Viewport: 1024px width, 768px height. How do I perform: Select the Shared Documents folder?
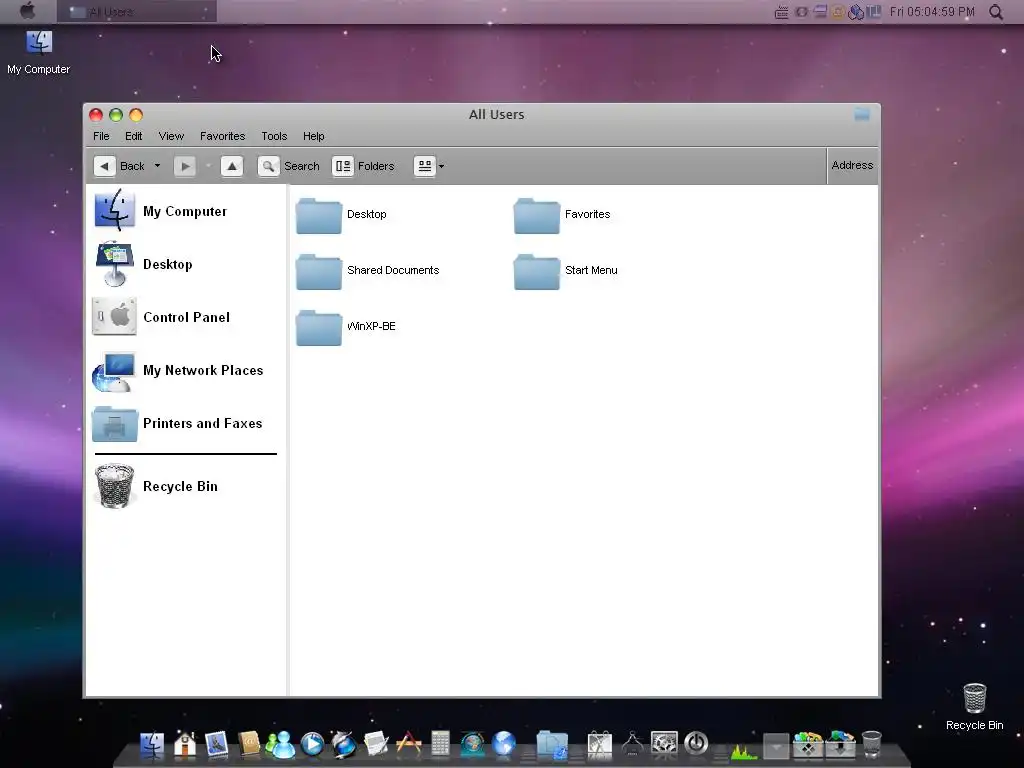pyautogui.click(x=367, y=271)
